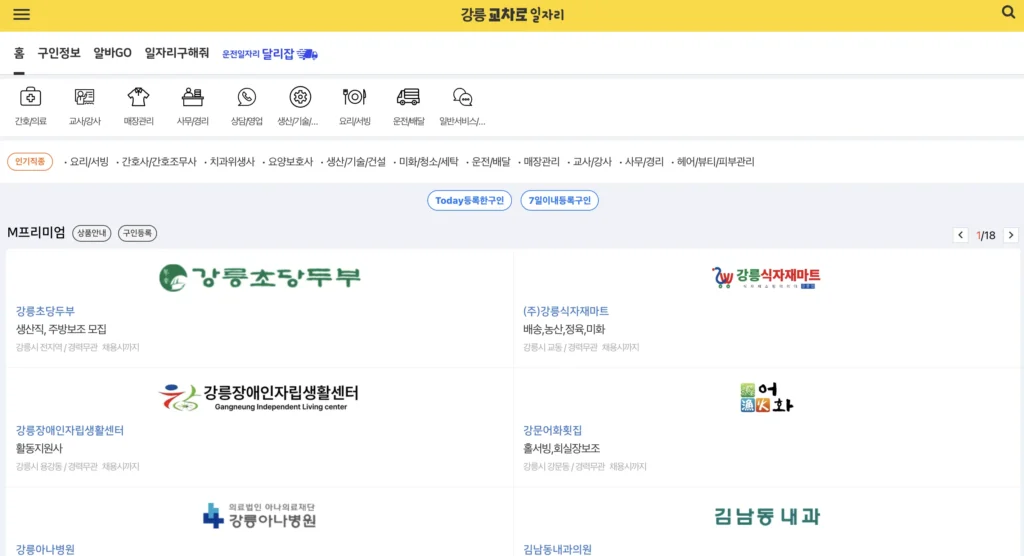The width and height of the screenshot is (1024, 556).
Task: Open the 일자리구해줘 tab
Action: point(177,53)
